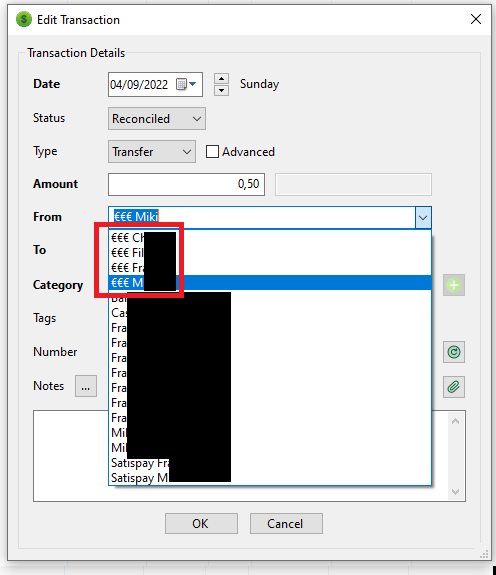Click the Cancel button

[x=286, y=523]
